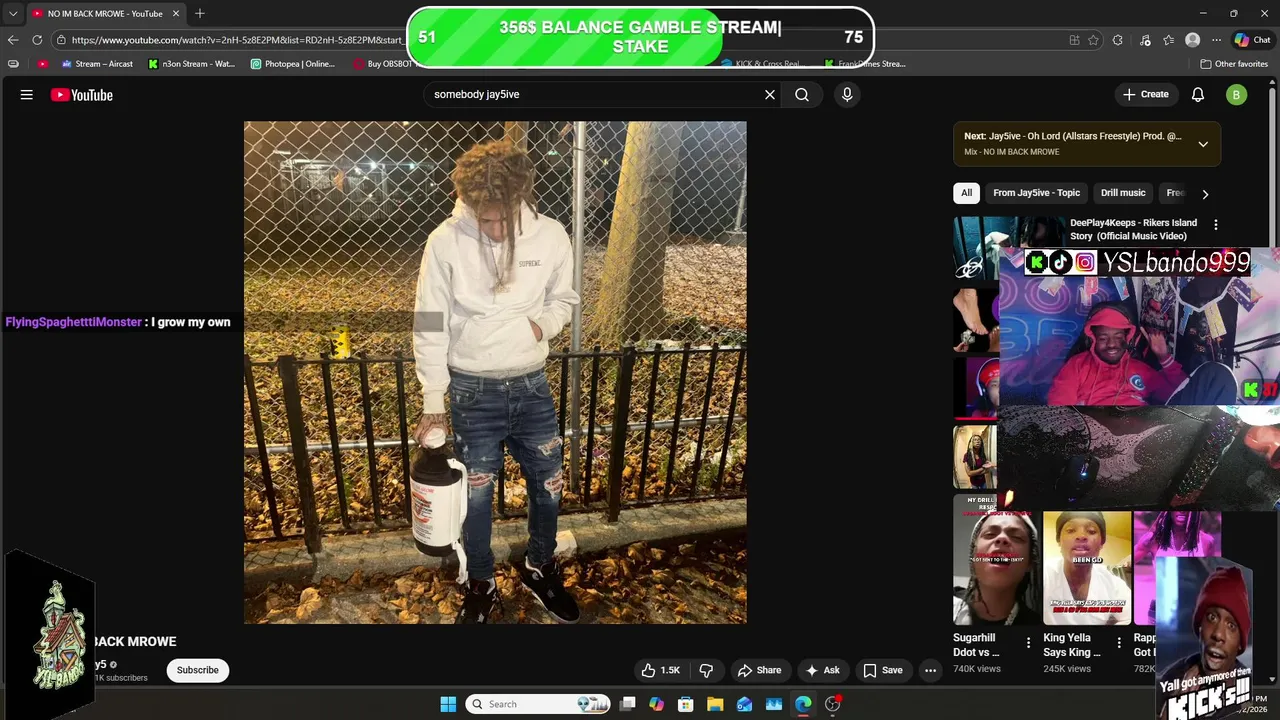Image resolution: width=1280 pixels, height=720 pixels.
Task: Open a new browser tab
Action: tap(200, 13)
